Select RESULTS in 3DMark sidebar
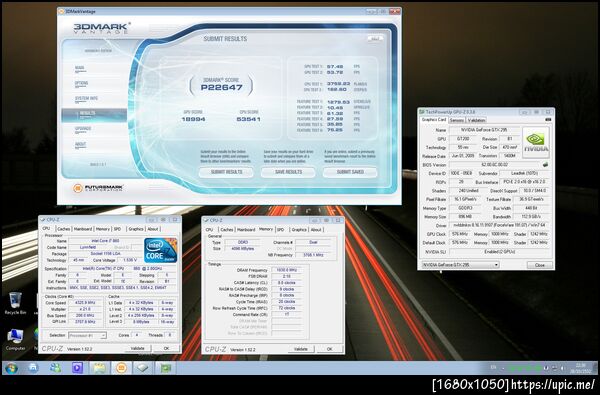Image resolution: width=600 pixels, height=395 pixels. point(94,114)
